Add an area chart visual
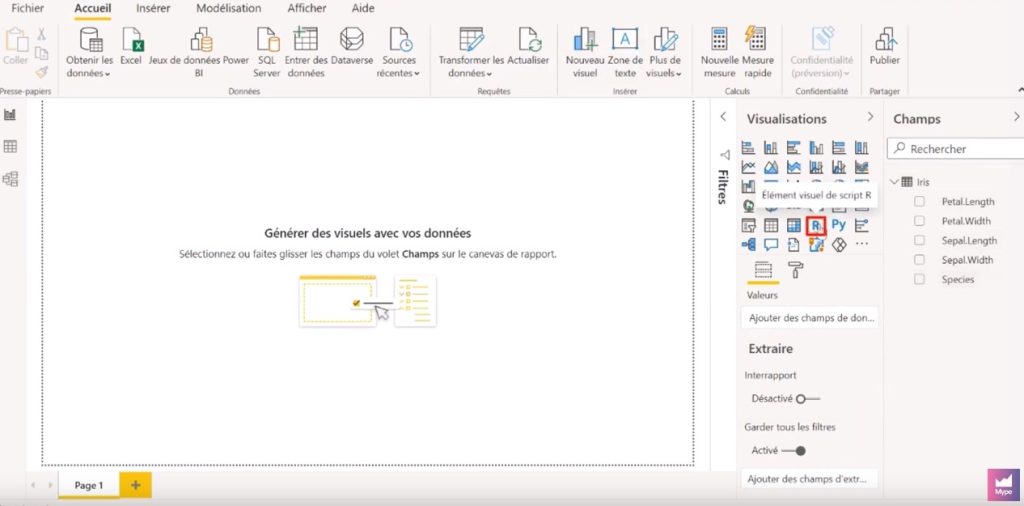The width and height of the screenshot is (1024, 506). [771, 168]
